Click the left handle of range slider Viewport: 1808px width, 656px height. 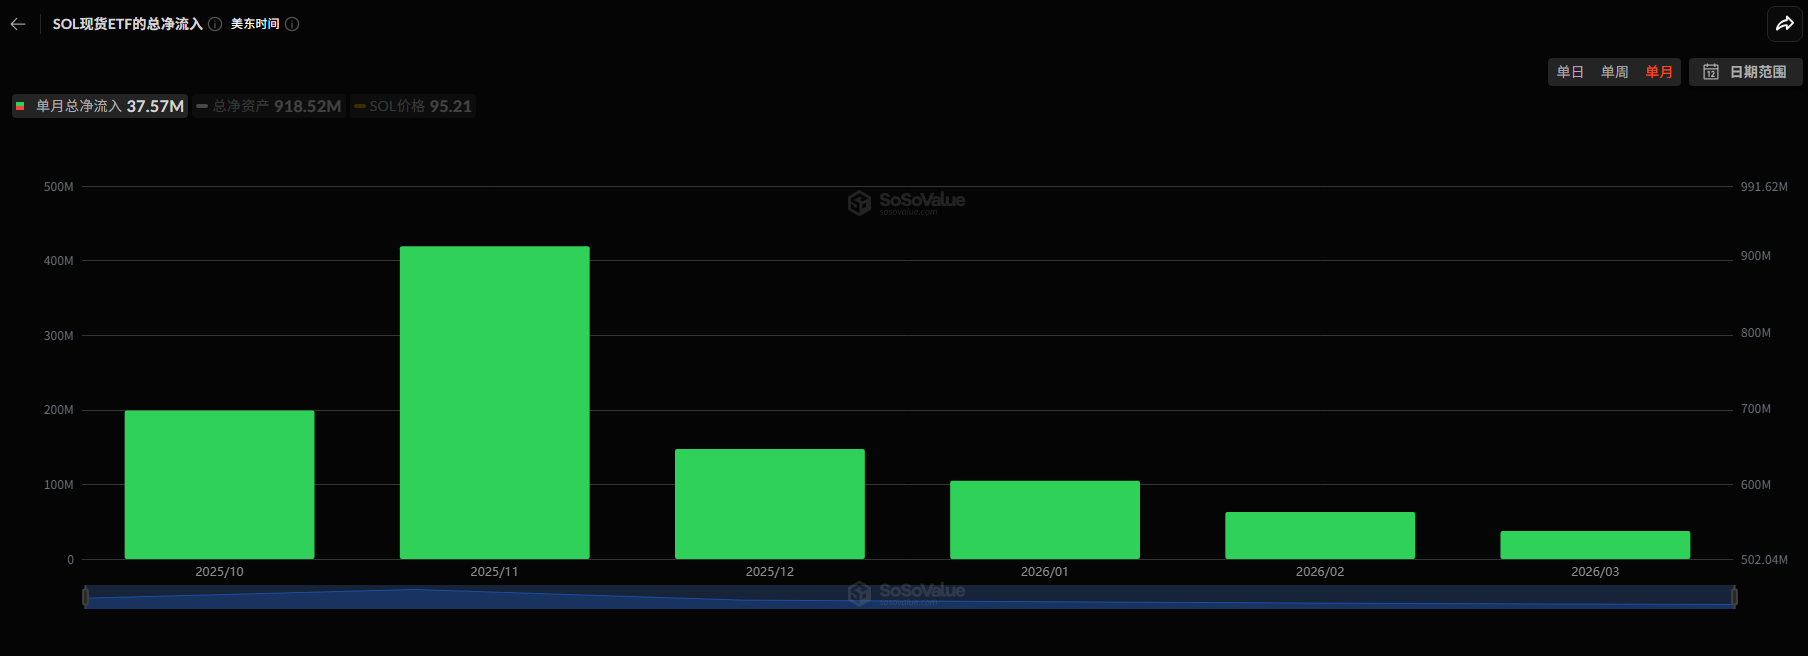pyautogui.click(x=85, y=597)
